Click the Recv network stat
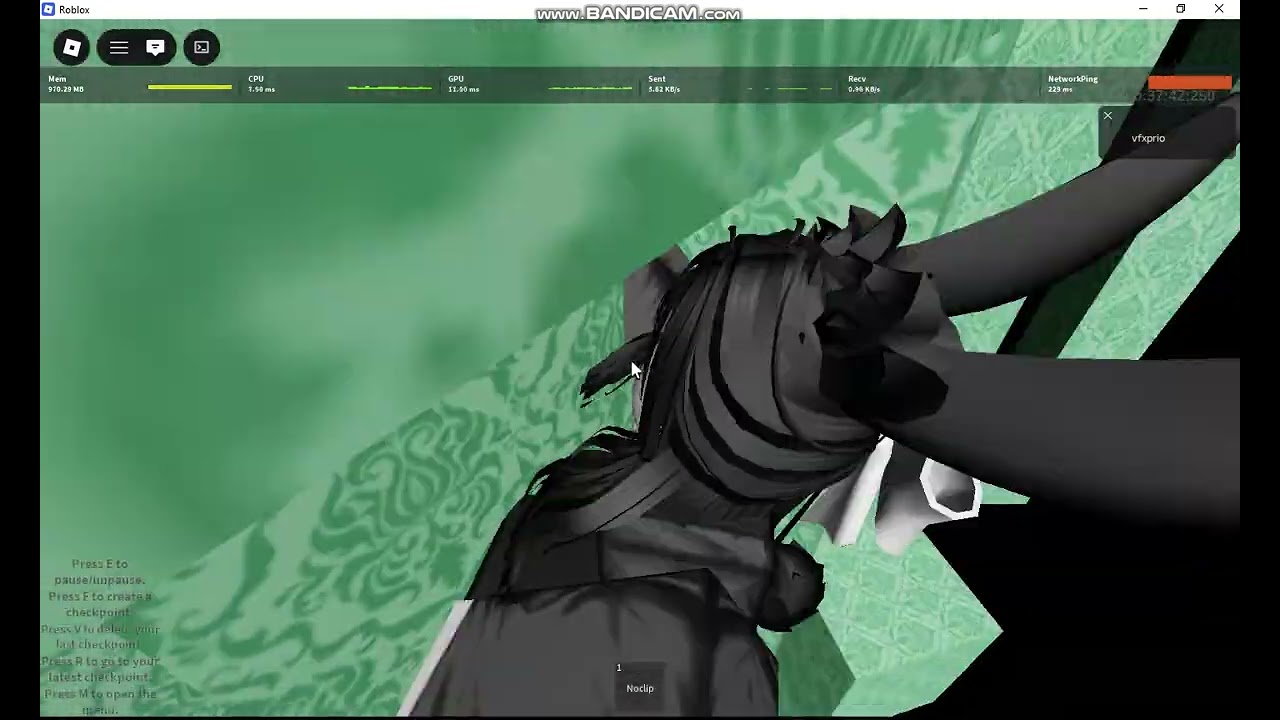This screenshot has width=1280, height=720. (940, 84)
